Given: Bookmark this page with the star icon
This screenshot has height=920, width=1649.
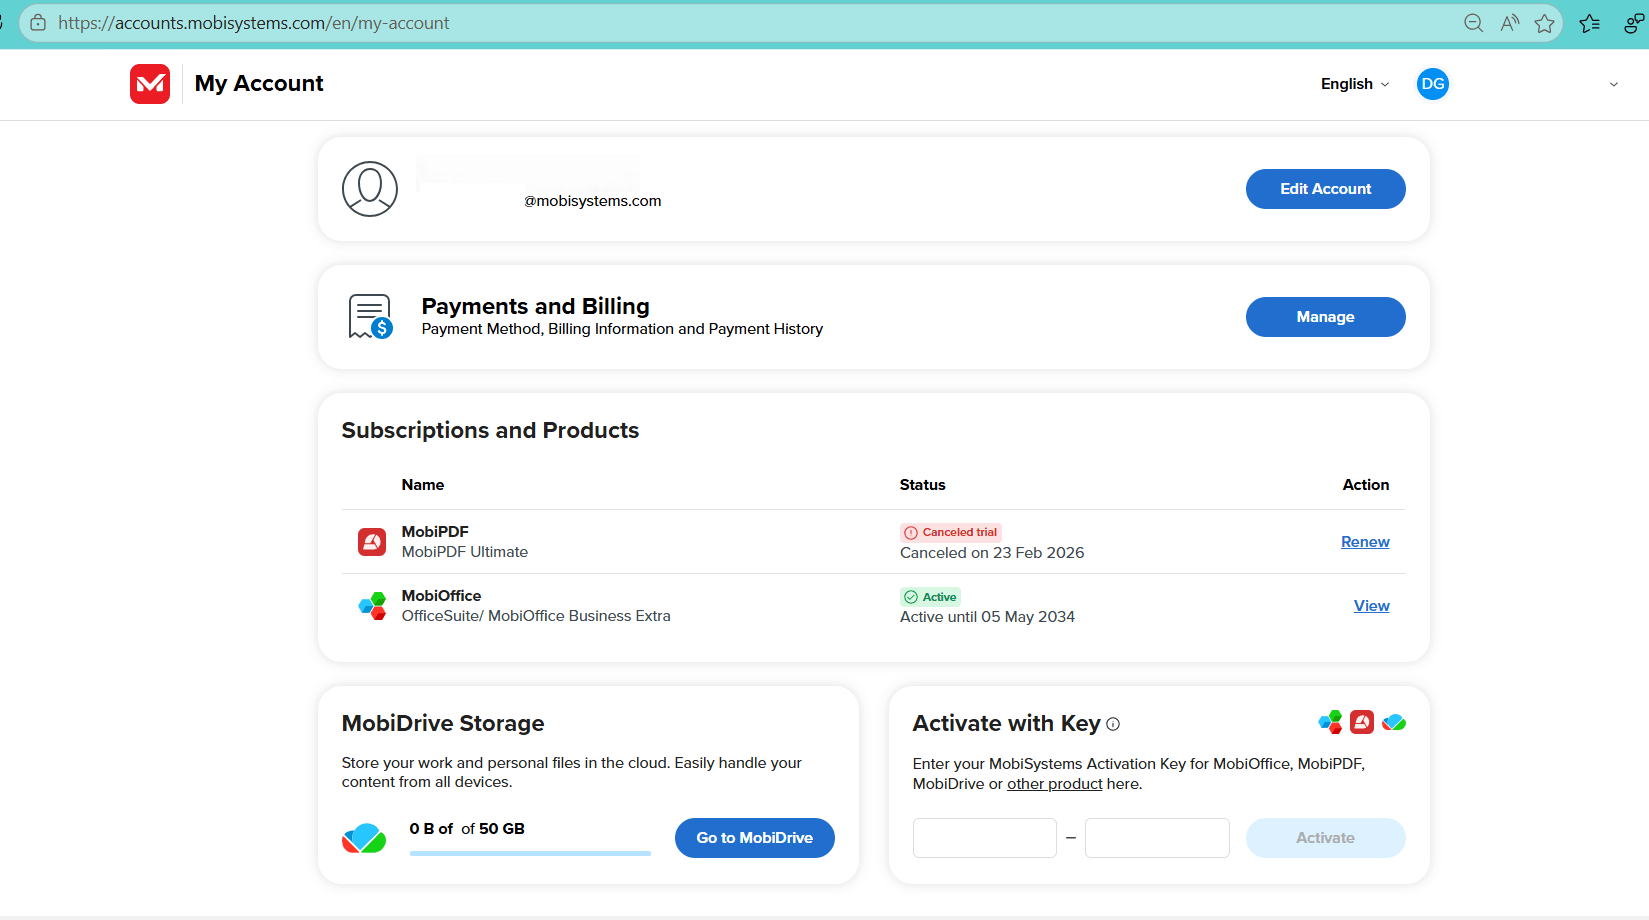Looking at the screenshot, I should [x=1545, y=23].
